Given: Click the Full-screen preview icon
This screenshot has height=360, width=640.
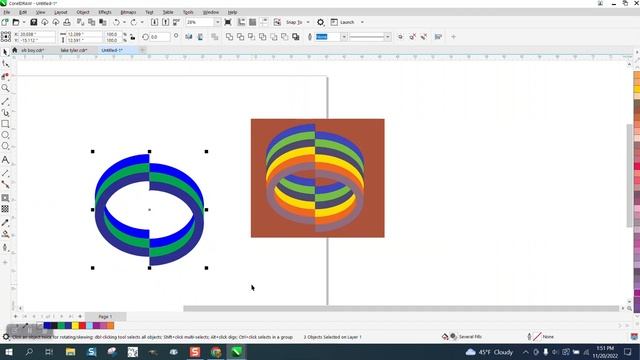Looking at the screenshot, I should point(228,22).
